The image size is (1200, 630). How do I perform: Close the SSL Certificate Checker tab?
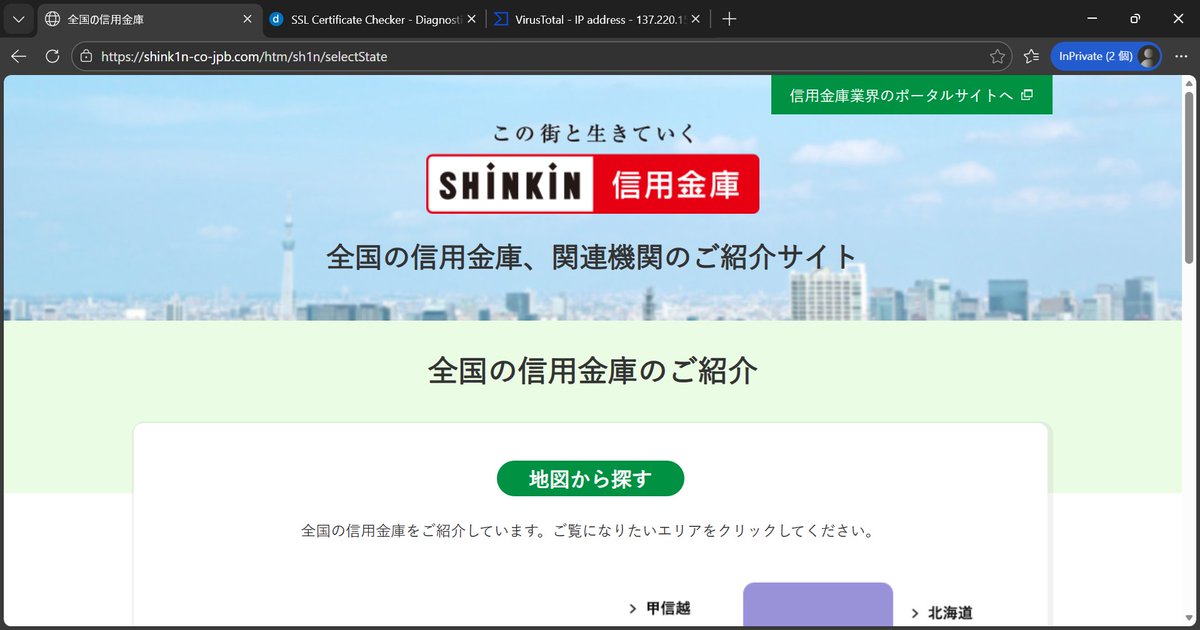point(472,19)
